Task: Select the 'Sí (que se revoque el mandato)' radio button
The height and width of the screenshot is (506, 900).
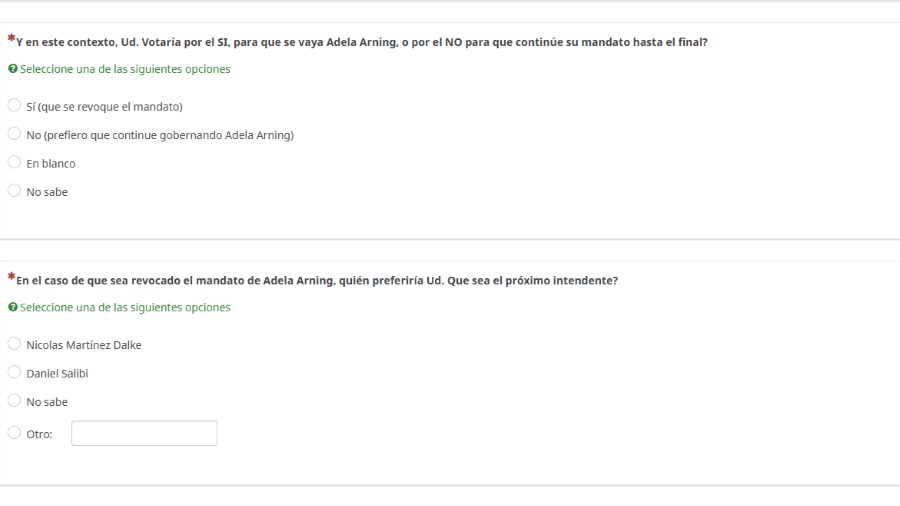Action: point(14,106)
